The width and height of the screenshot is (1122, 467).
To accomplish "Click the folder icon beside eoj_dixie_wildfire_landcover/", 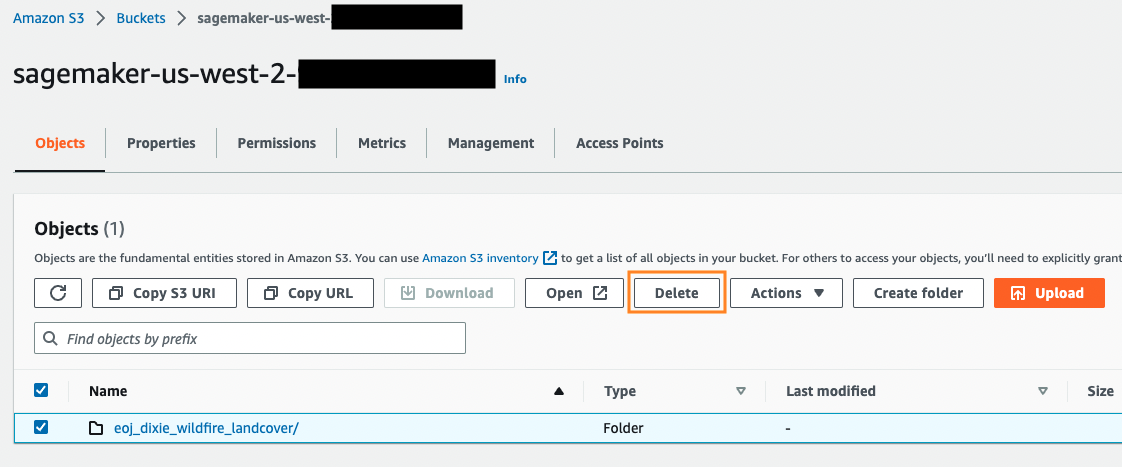I will (96, 428).
